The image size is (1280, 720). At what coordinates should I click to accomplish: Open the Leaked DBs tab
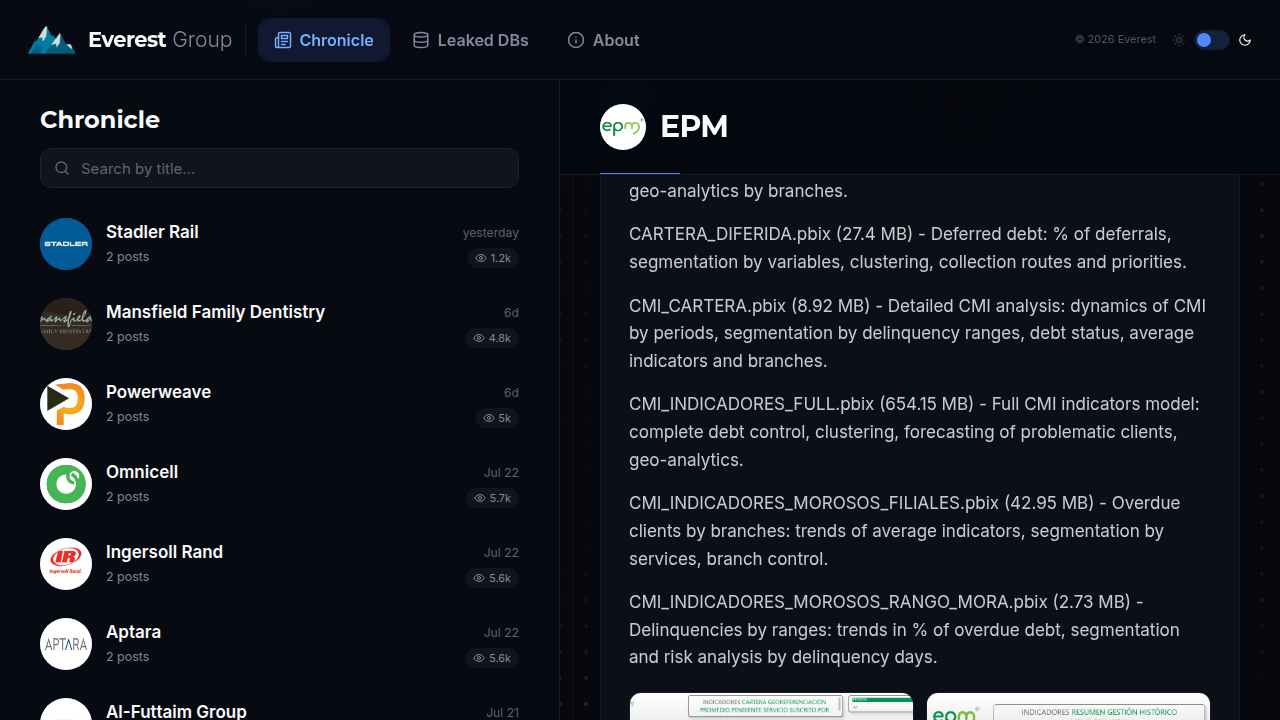(470, 40)
